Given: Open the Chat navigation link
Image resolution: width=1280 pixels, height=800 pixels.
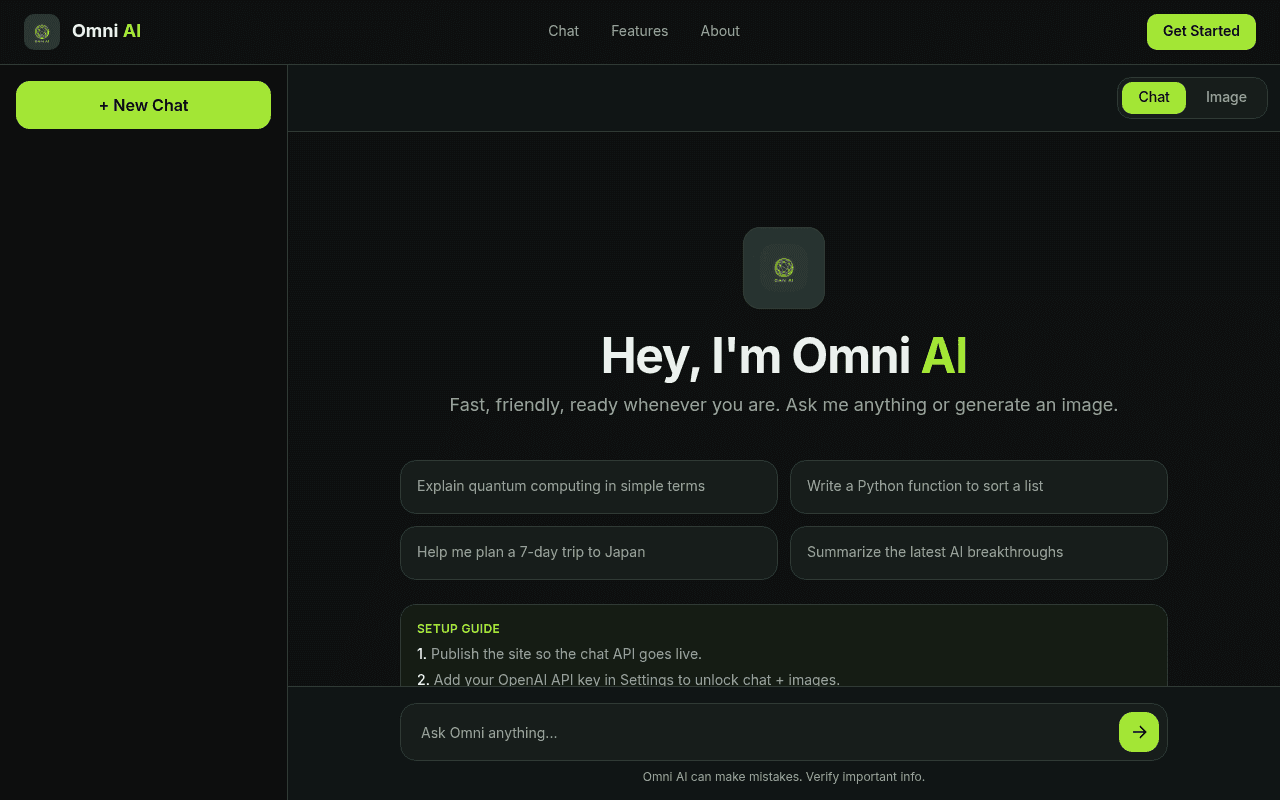Looking at the screenshot, I should (x=564, y=31).
